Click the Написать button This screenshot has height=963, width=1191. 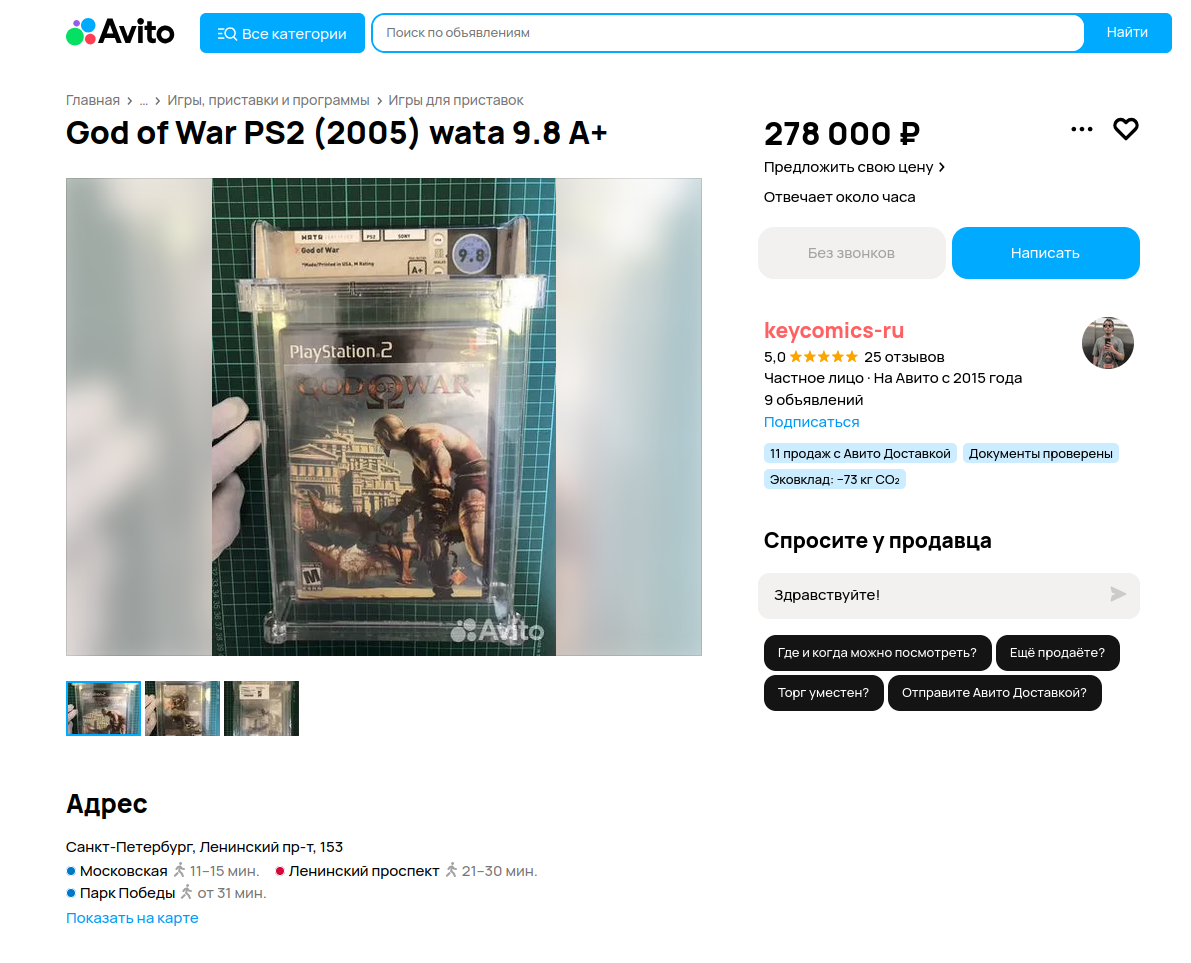point(1045,253)
